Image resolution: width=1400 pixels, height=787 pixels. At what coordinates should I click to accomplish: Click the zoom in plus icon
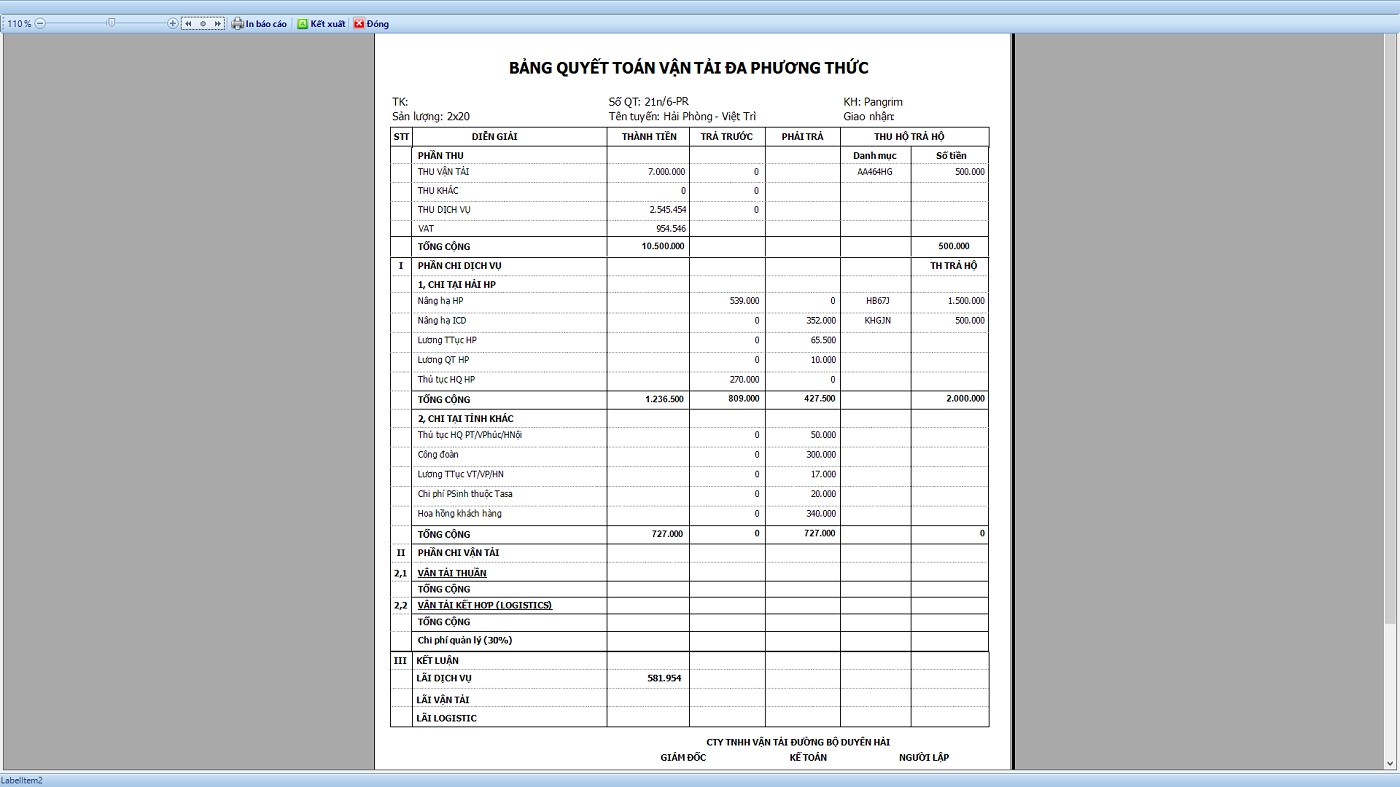[x=172, y=23]
